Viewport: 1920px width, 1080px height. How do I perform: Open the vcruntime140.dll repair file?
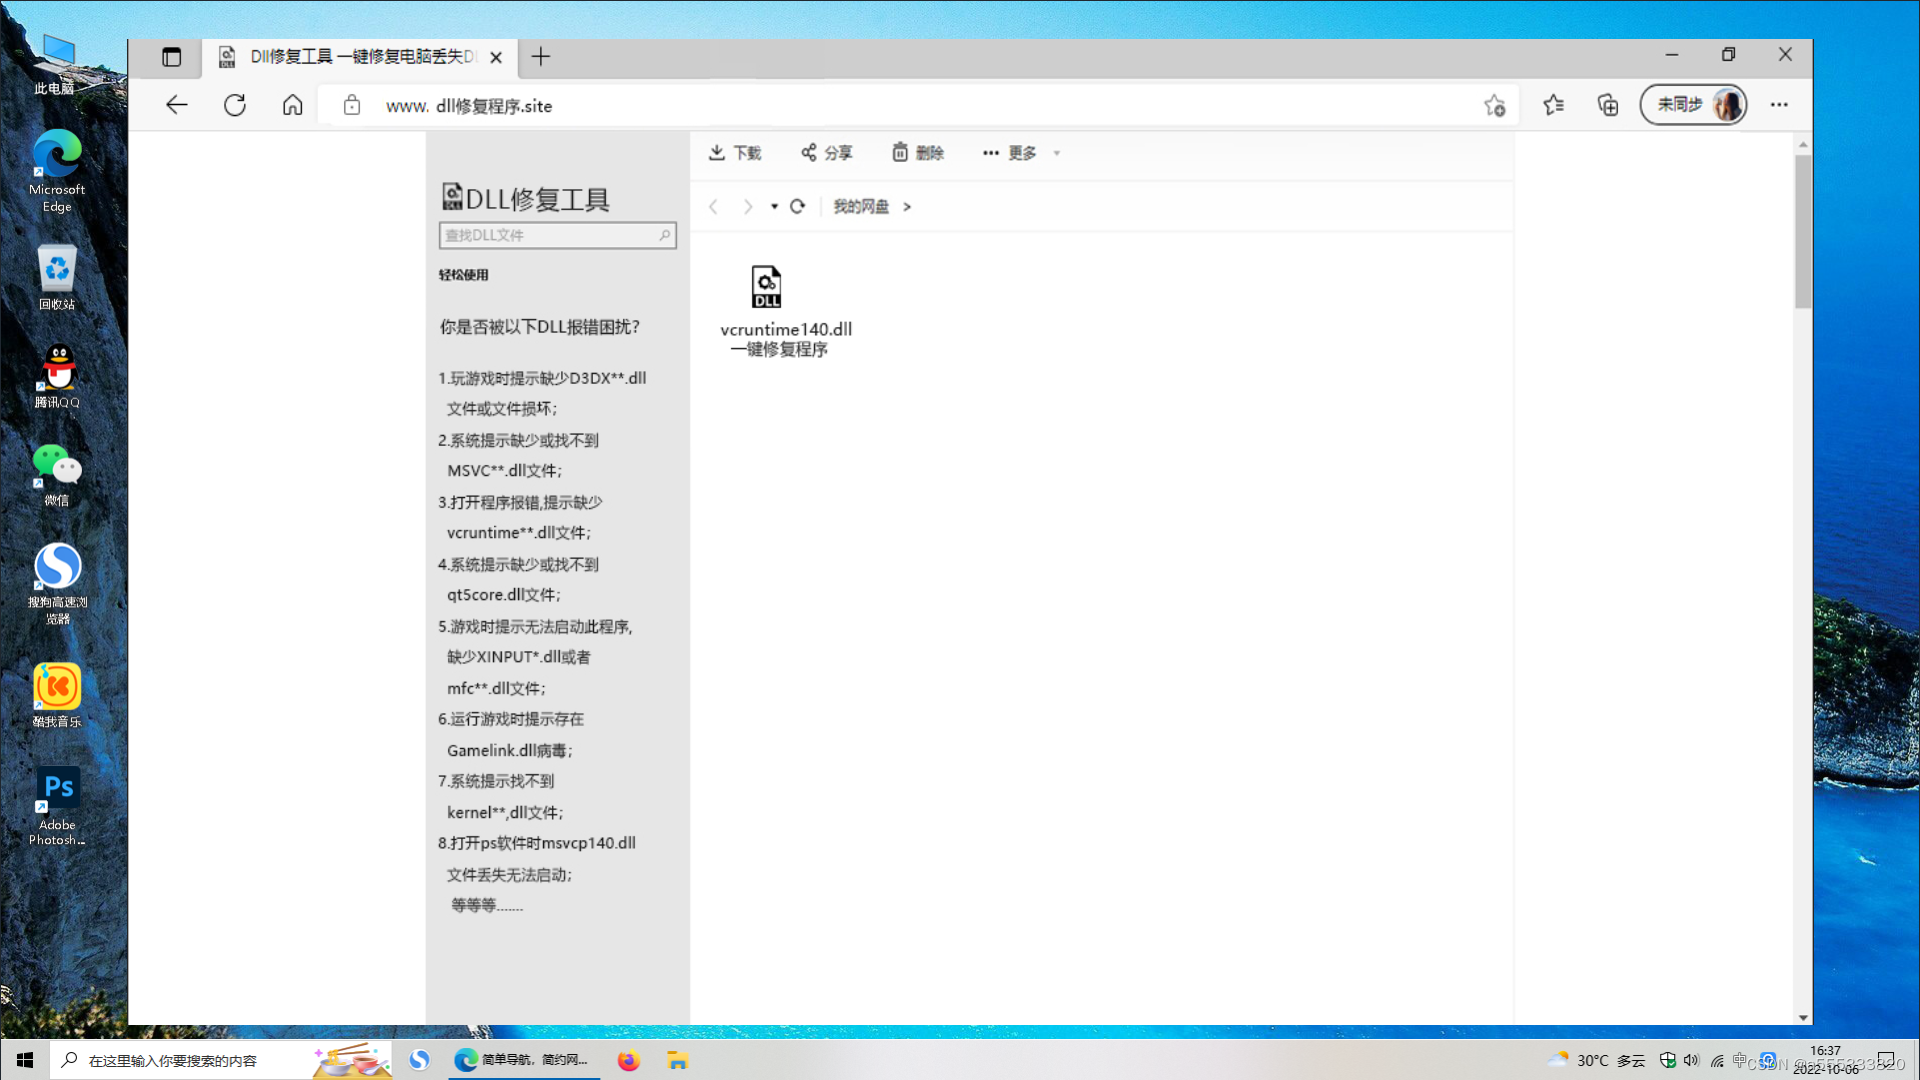point(767,288)
